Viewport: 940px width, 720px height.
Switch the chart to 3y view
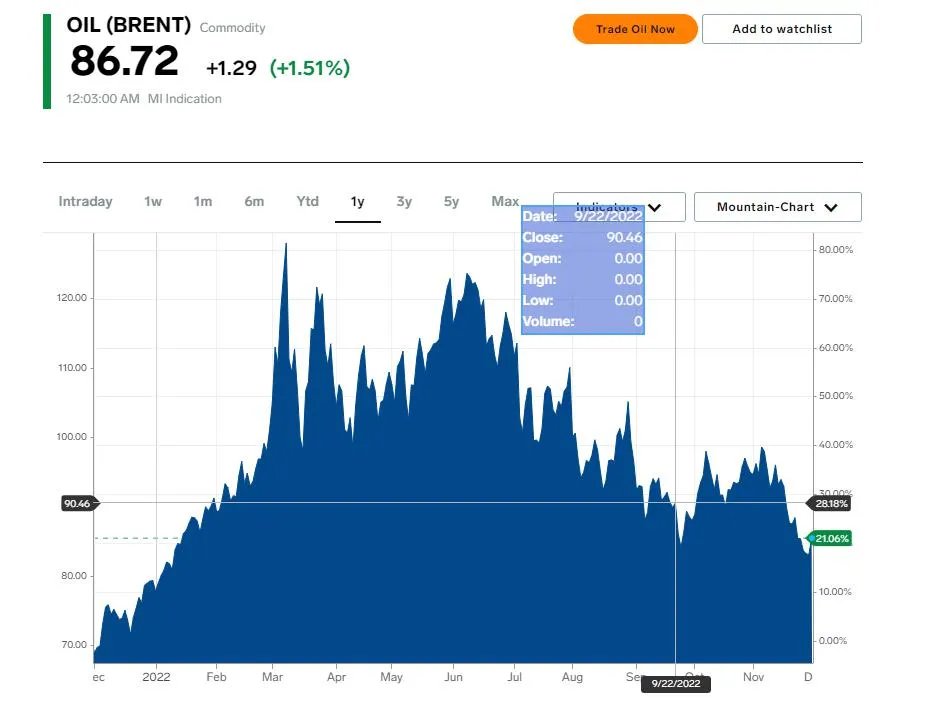404,202
